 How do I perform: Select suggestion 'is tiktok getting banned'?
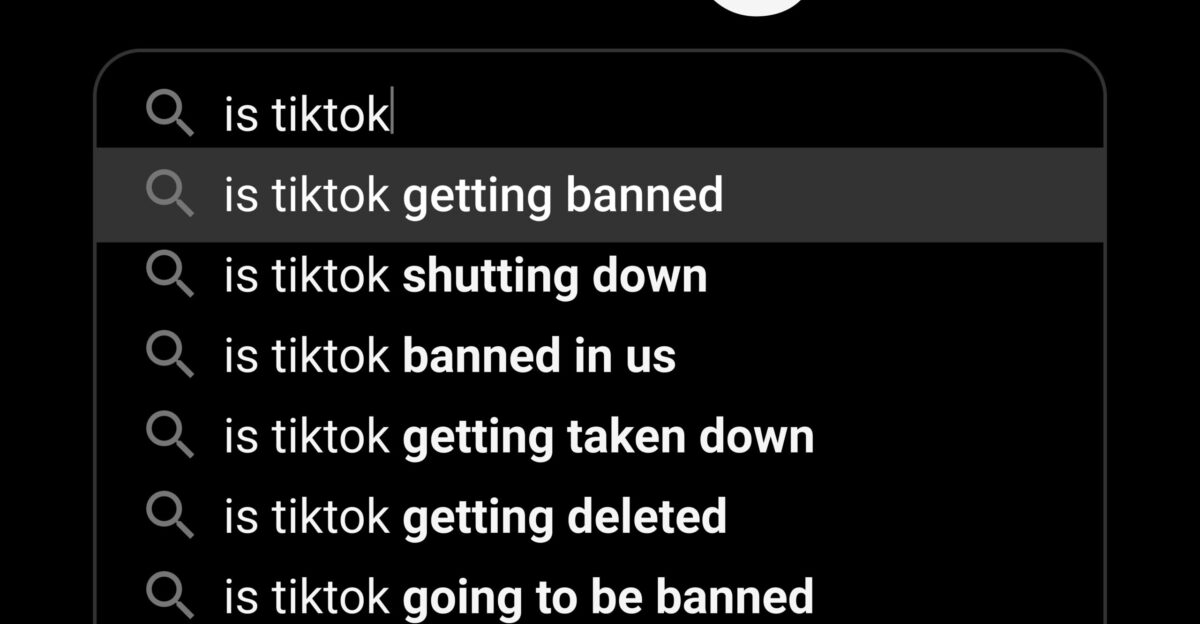coord(600,195)
